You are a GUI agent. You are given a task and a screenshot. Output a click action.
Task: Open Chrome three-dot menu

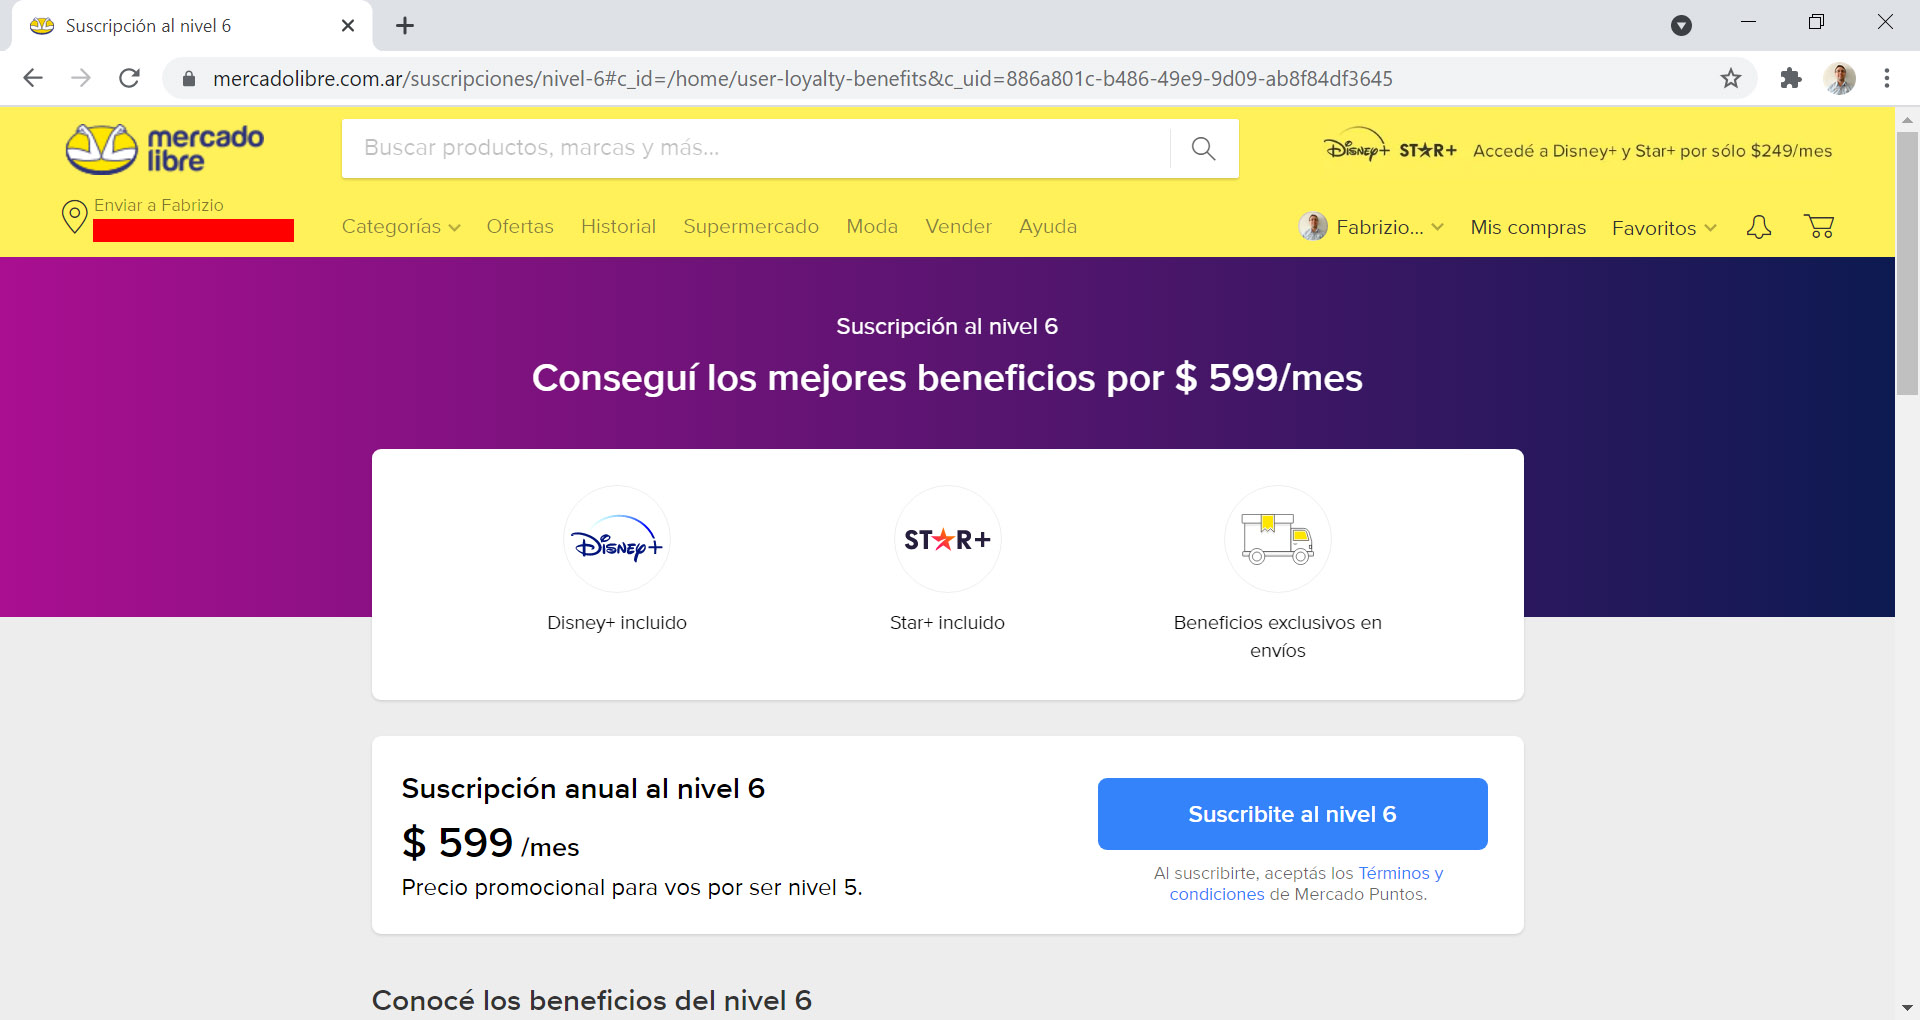click(x=1887, y=78)
